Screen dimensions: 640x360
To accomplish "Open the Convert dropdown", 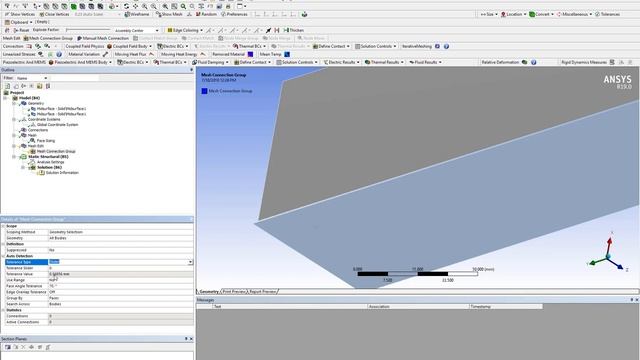I will pos(541,14).
